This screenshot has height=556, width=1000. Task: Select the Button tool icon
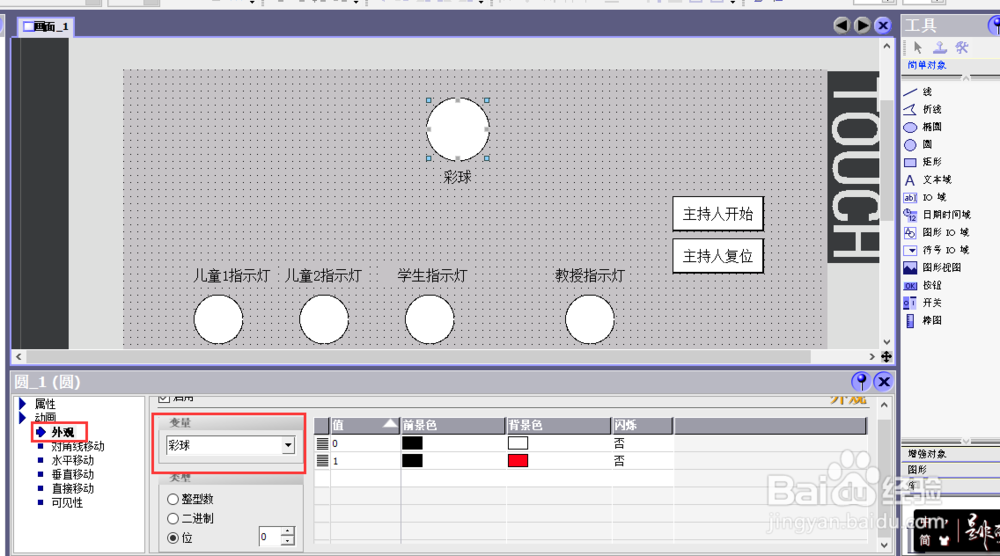pyautogui.click(x=910, y=286)
